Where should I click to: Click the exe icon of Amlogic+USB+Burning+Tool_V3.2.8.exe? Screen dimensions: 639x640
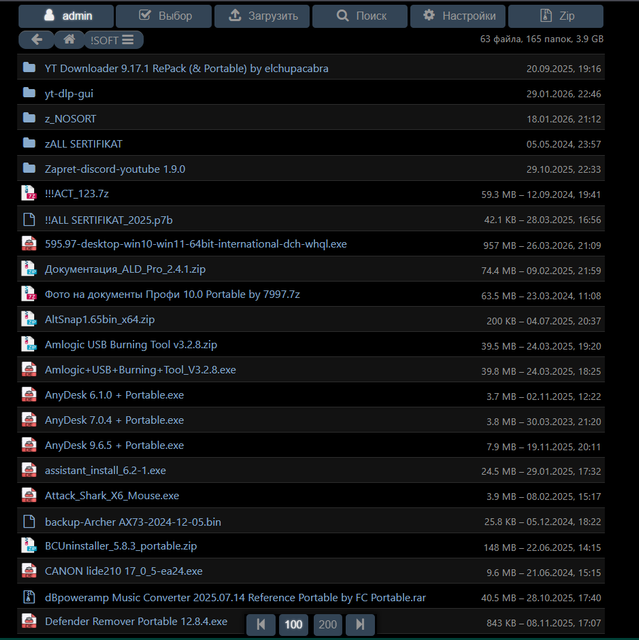coord(29,369)
